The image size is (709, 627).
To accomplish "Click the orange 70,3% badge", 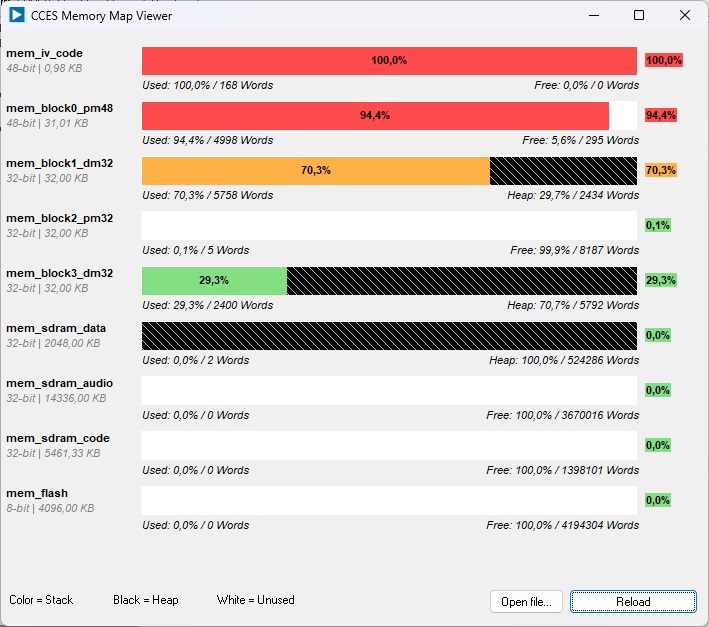I will [661, 170].
